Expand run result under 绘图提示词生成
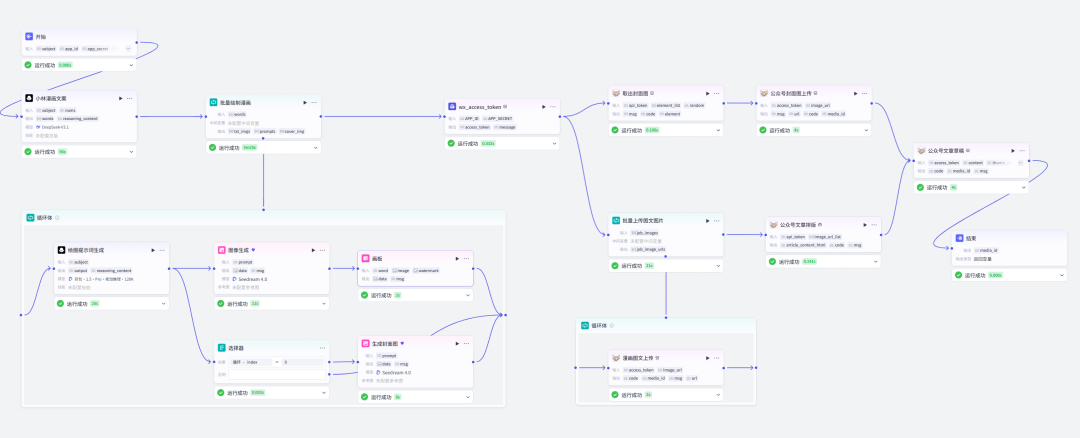Image resolution: width=1080 pixels, height=438 pixels. (x=164, y=303)
